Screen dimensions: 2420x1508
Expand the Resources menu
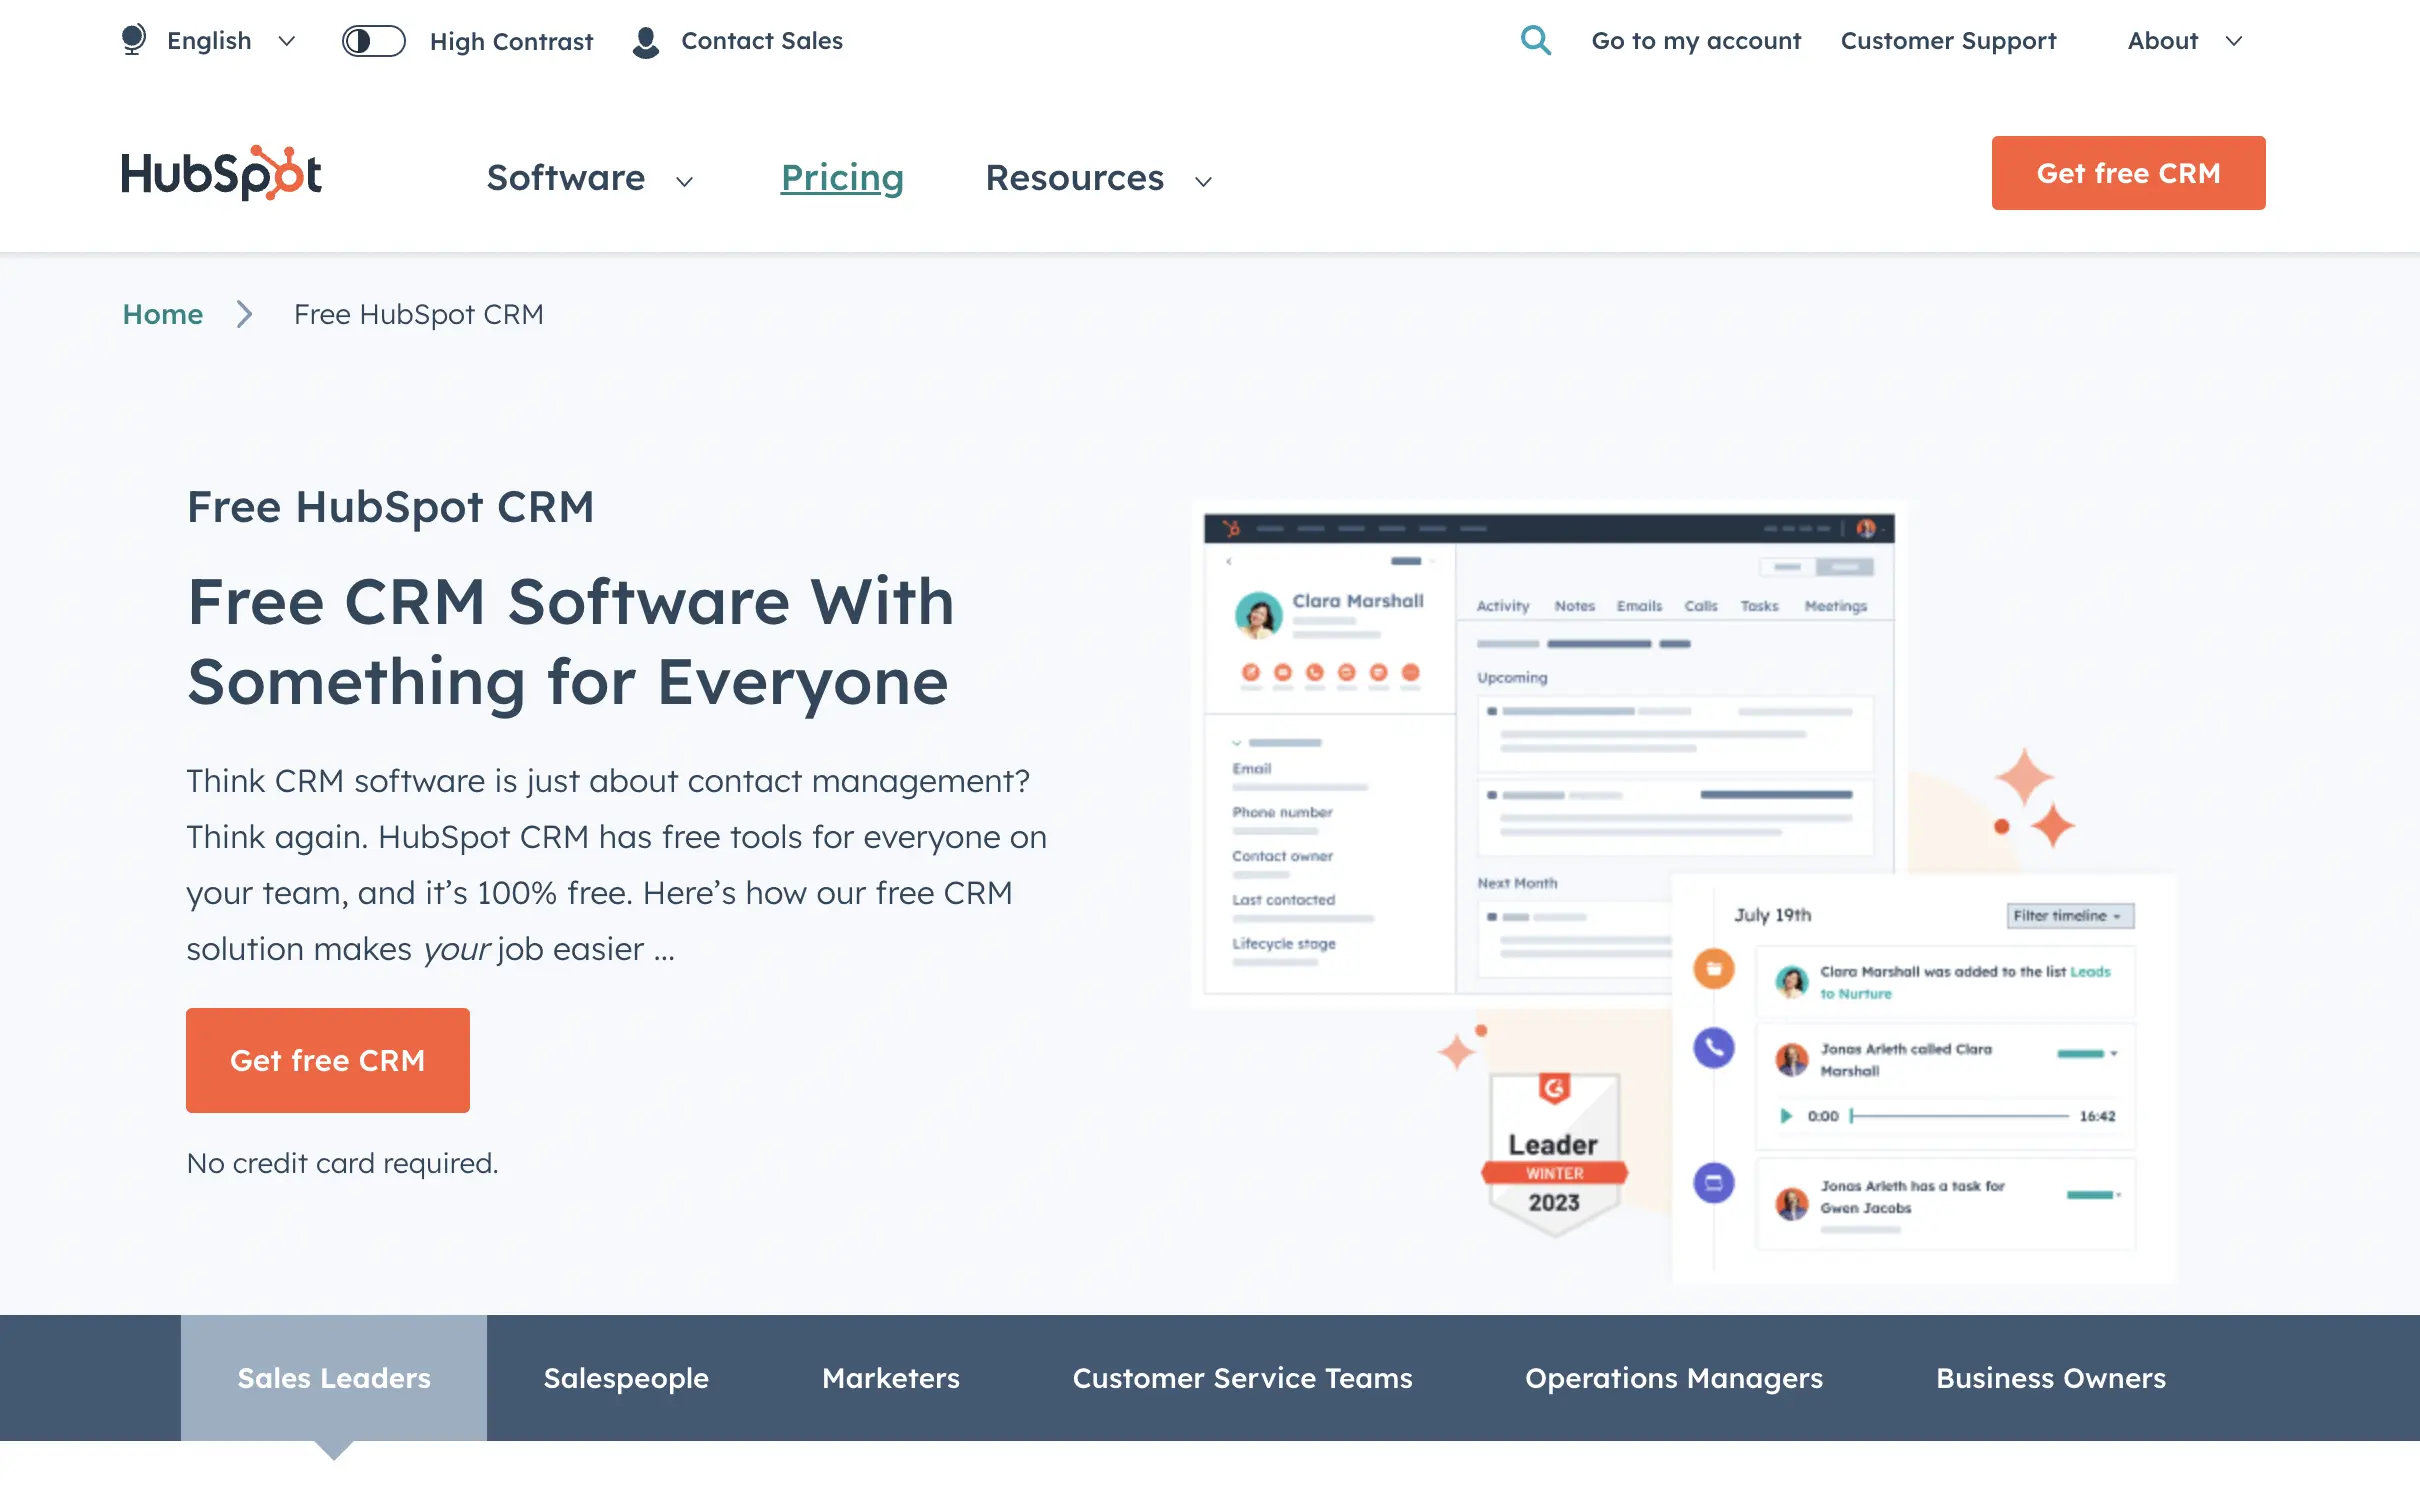[x=1099, y=178]
